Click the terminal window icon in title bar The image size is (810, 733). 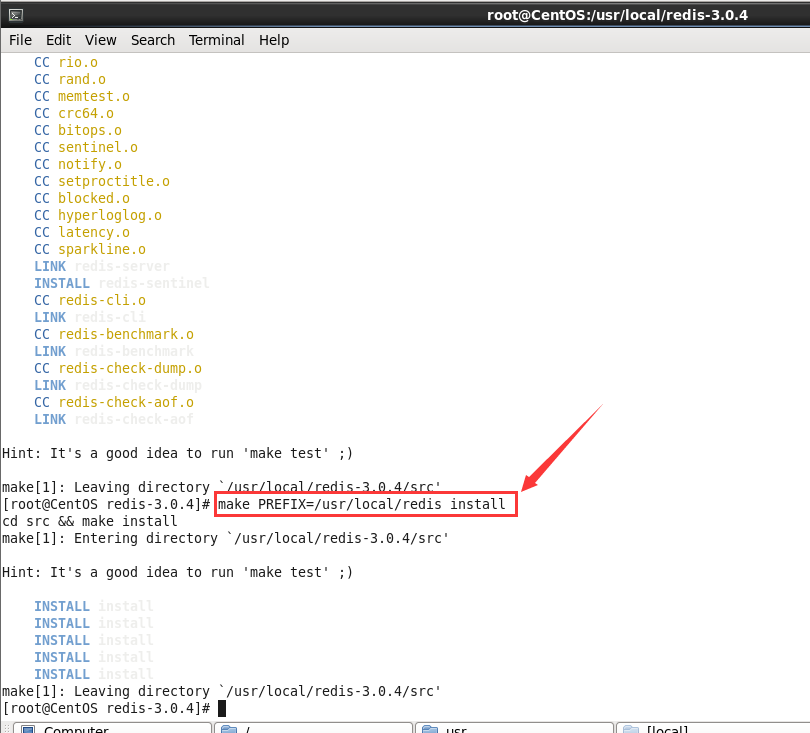[x=16, y=15]
